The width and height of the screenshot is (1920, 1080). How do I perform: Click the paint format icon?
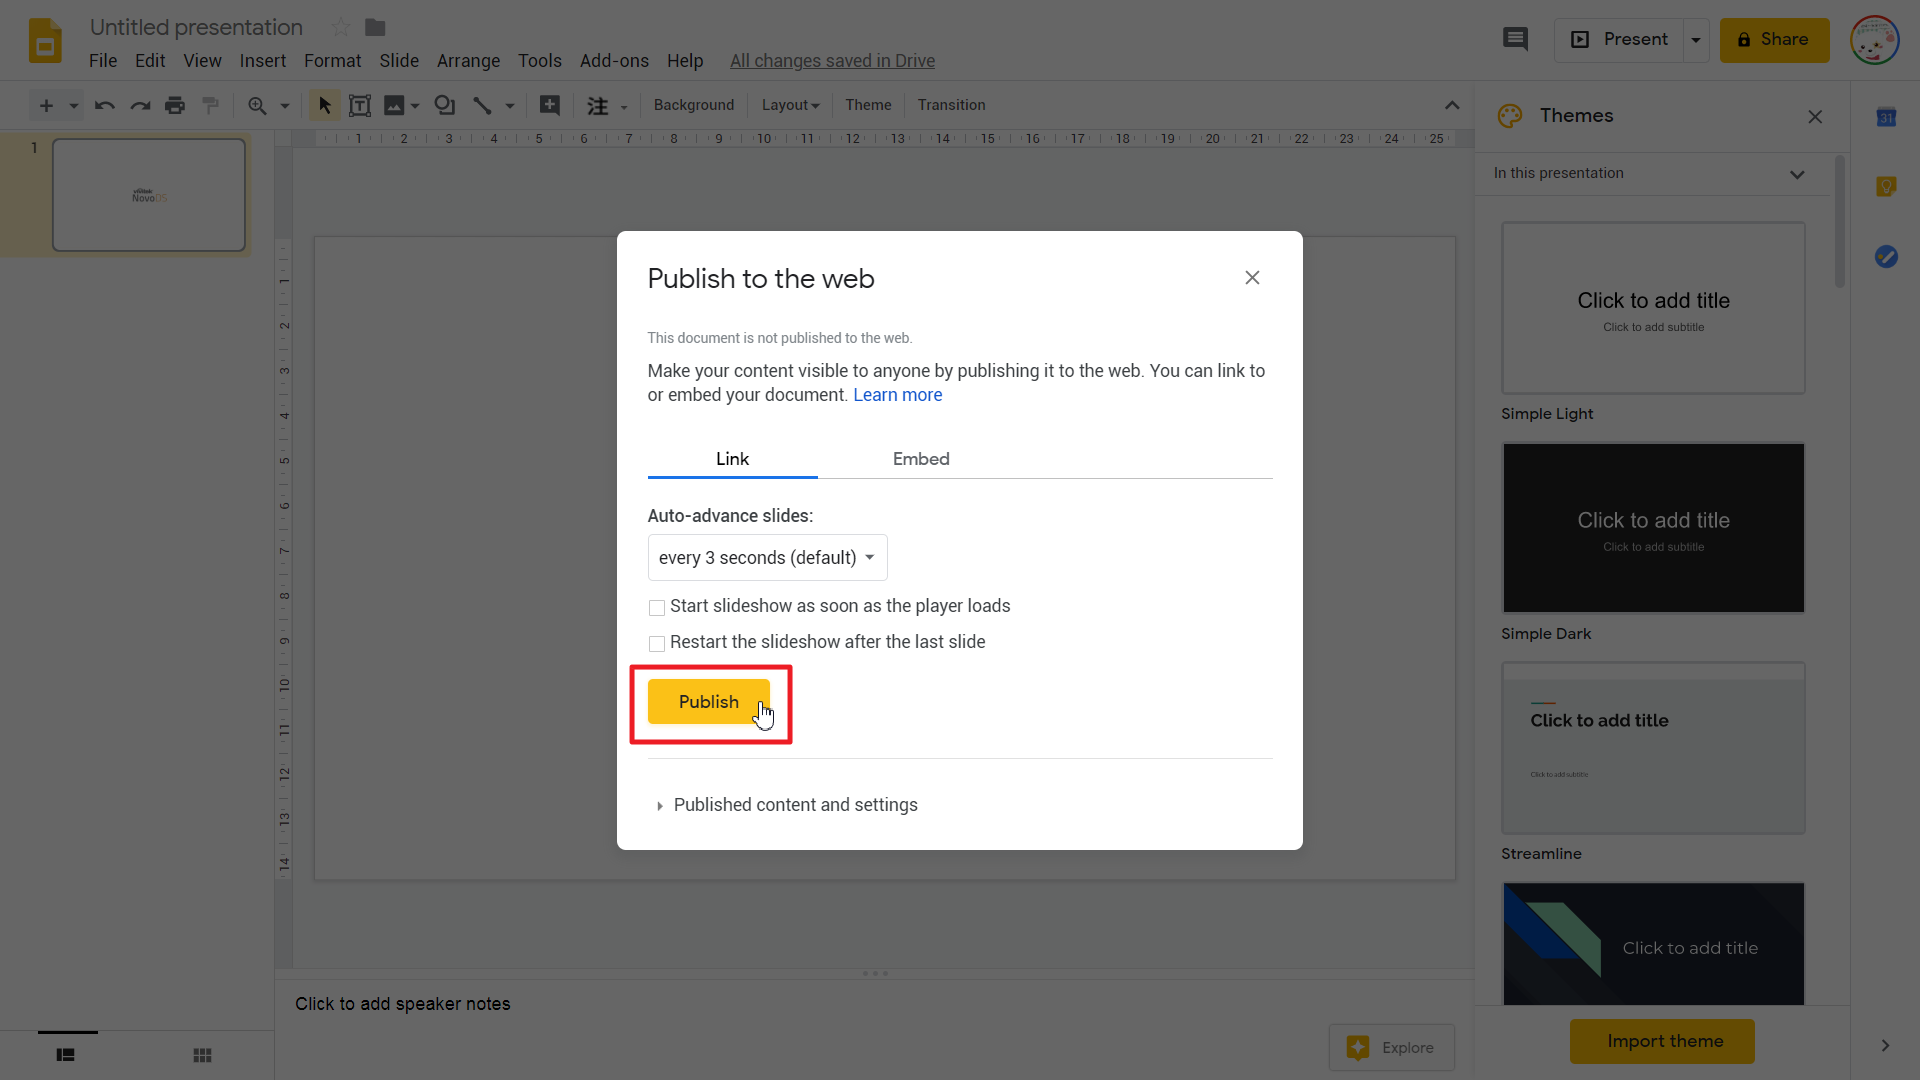pos(210,105)
